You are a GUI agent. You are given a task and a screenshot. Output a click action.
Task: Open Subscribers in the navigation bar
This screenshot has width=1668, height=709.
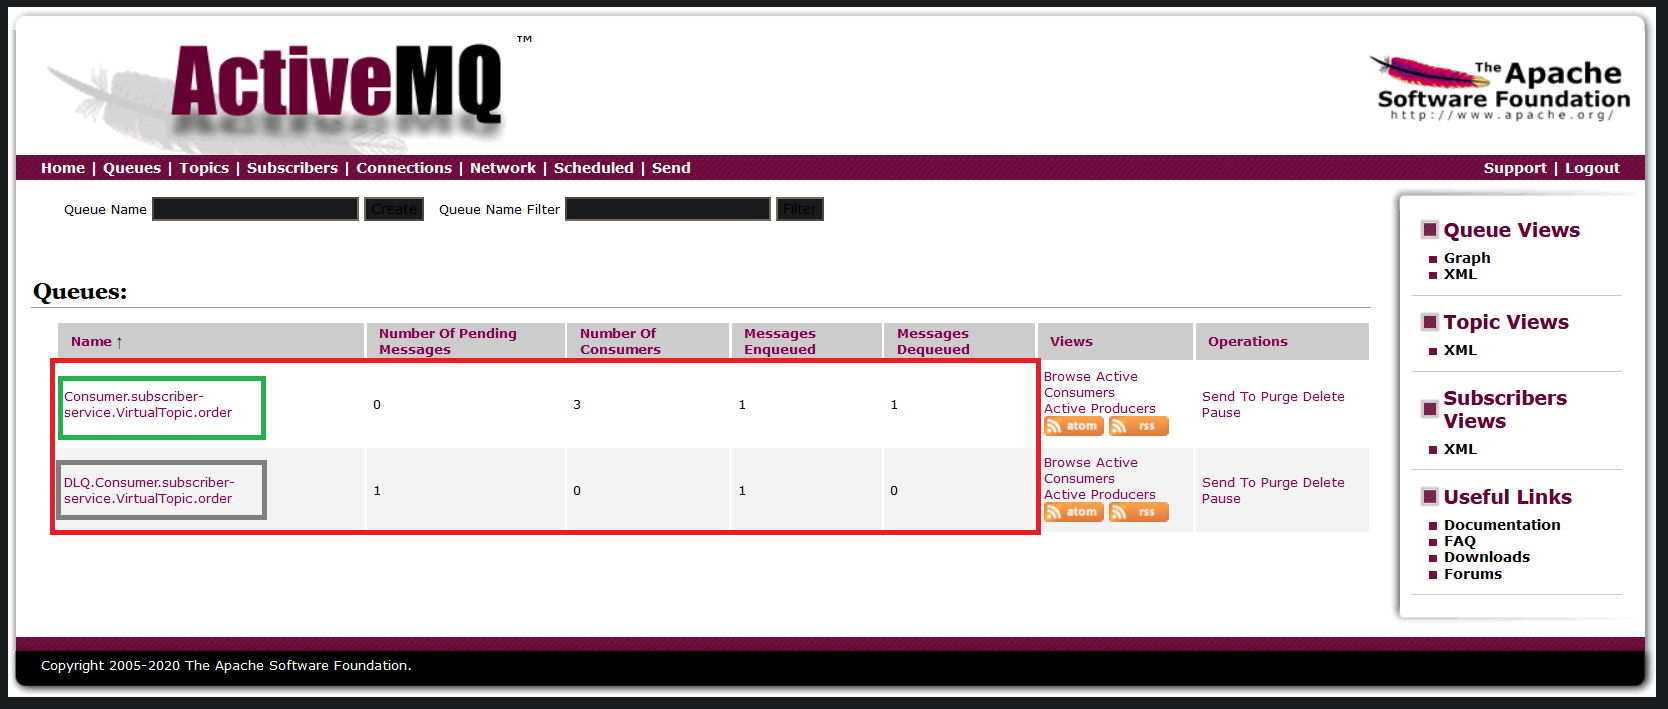pyautogui.click(x=292, y=168)
